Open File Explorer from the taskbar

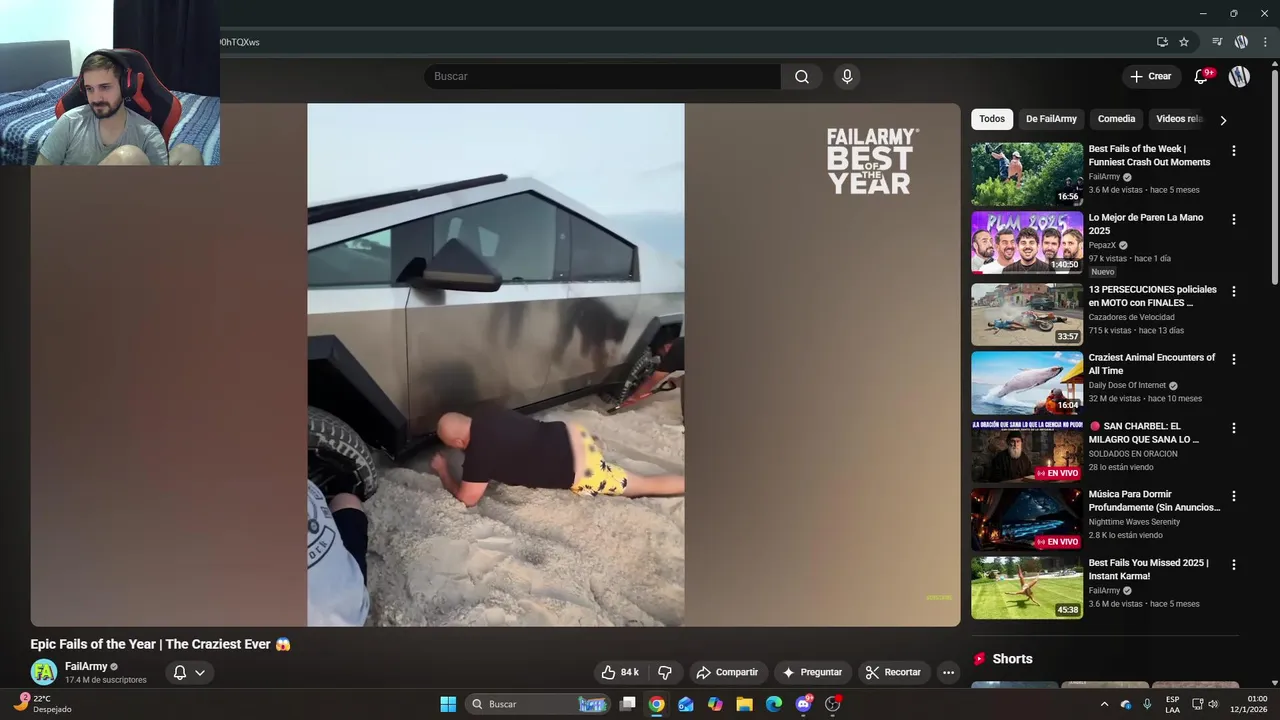coord(744,704)
